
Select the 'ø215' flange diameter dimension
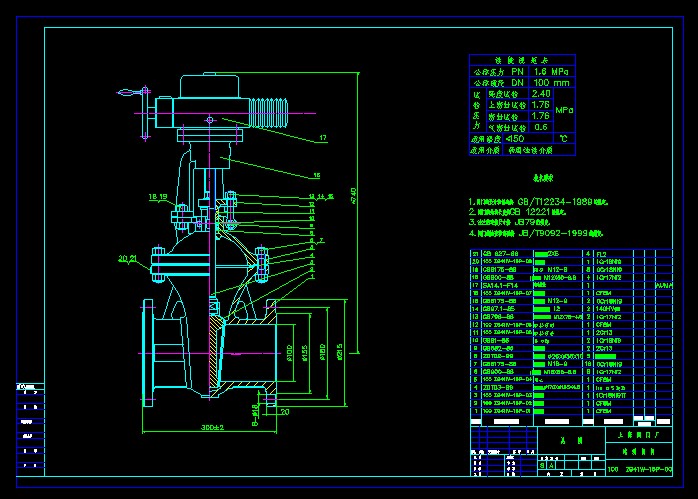pyautogui.click(x=341, y=352)
